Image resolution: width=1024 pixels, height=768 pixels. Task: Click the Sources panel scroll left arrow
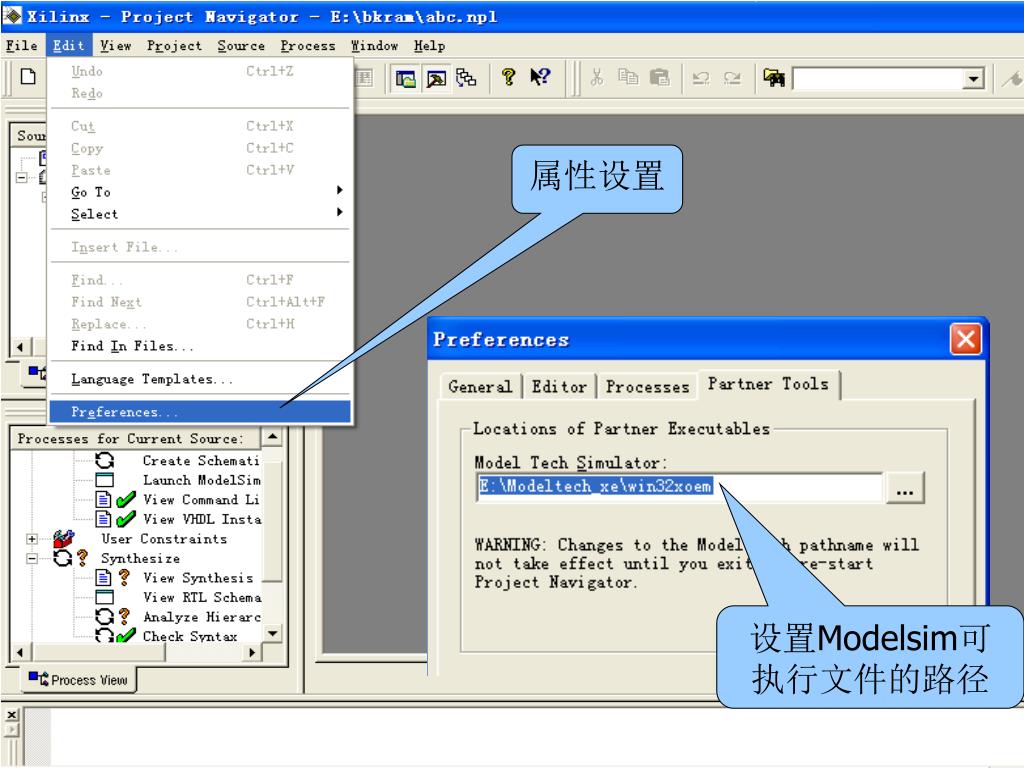[21, 347]
